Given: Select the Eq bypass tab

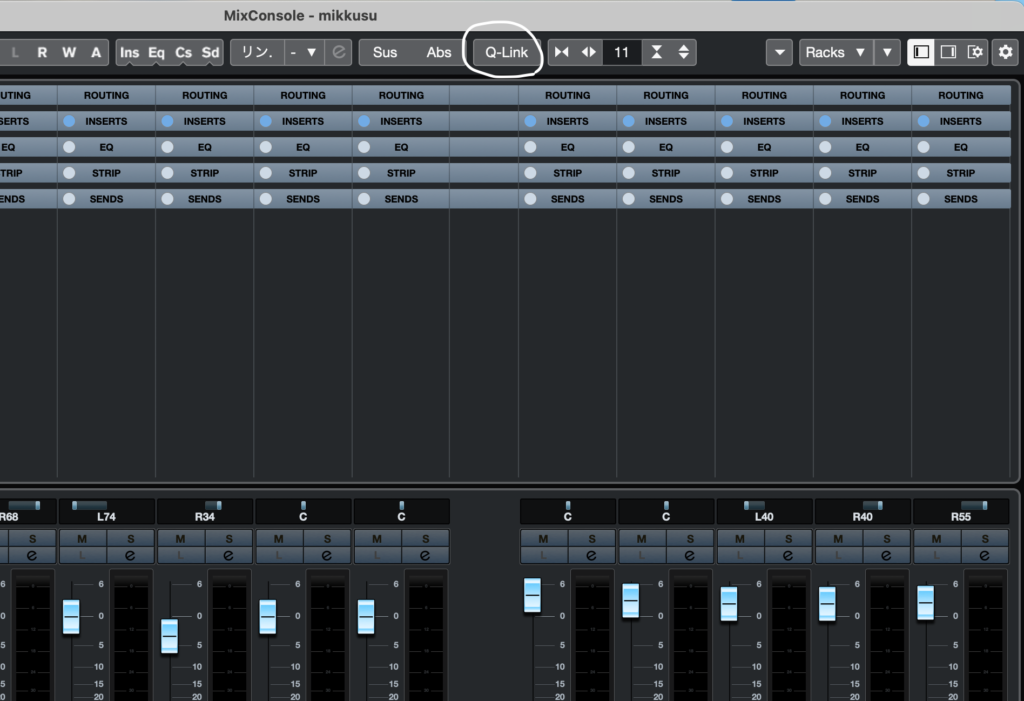Looking at the screenshot, I should click(157, 52).
